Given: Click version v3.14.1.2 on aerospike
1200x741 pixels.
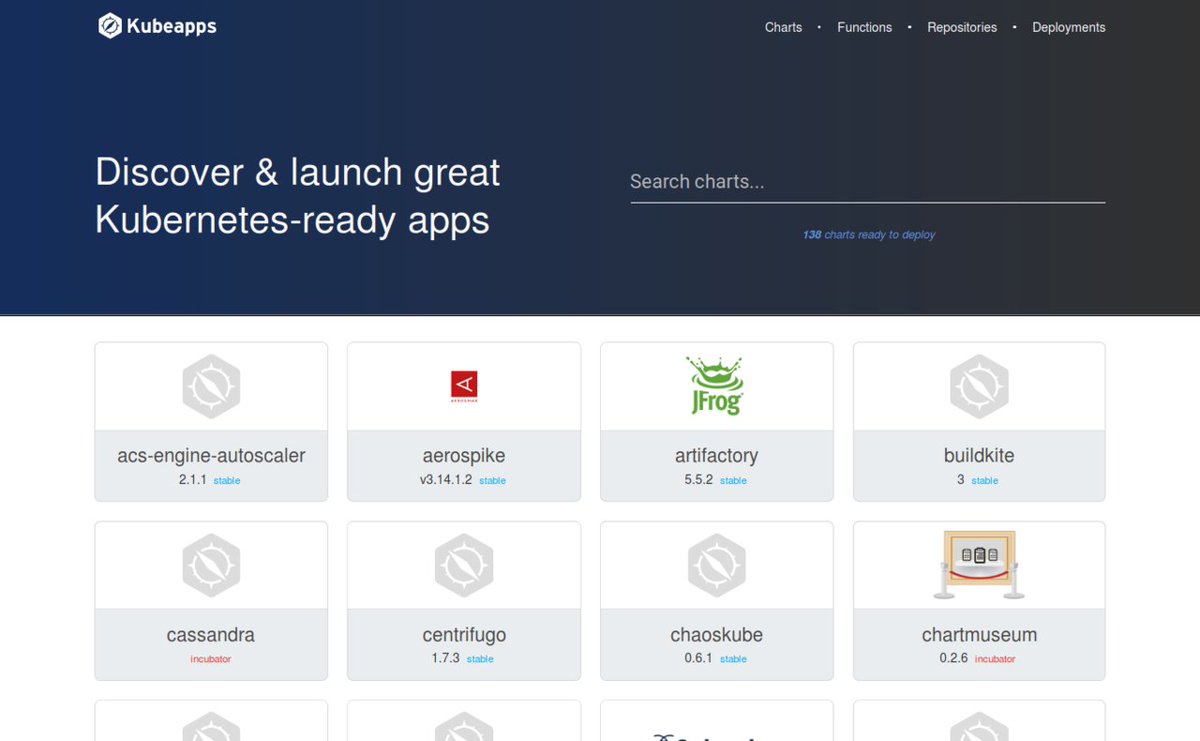Looking at the screenshot, I should (446, 480).
